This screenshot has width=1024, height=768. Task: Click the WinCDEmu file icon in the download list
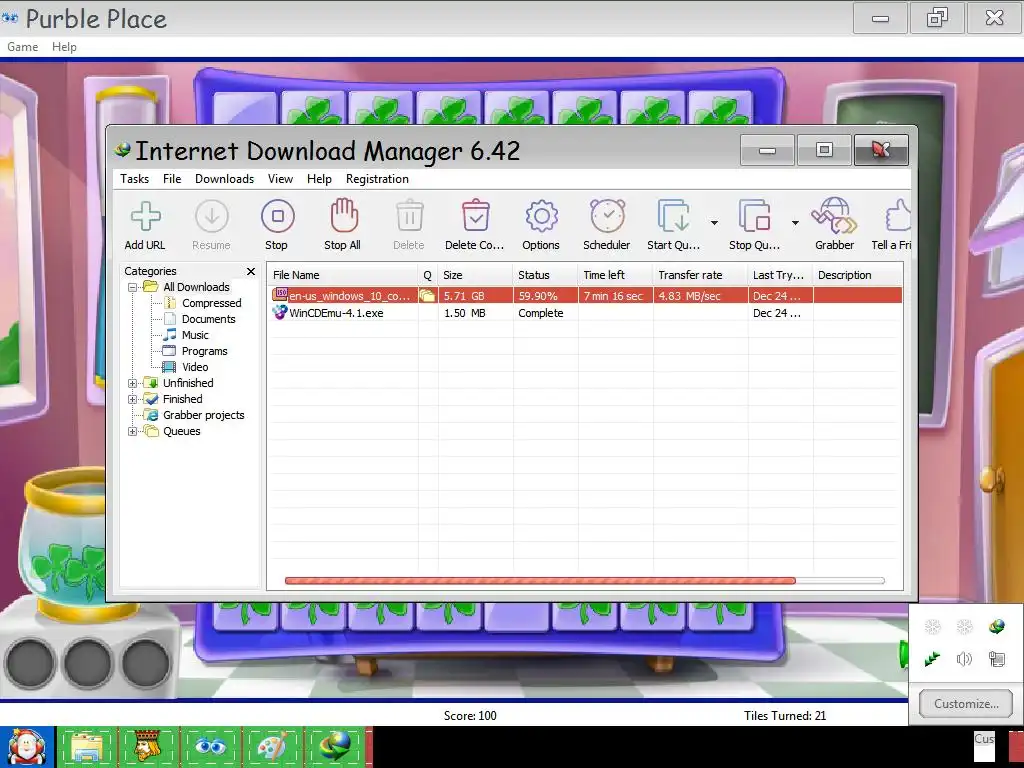(x=280, y=312)
